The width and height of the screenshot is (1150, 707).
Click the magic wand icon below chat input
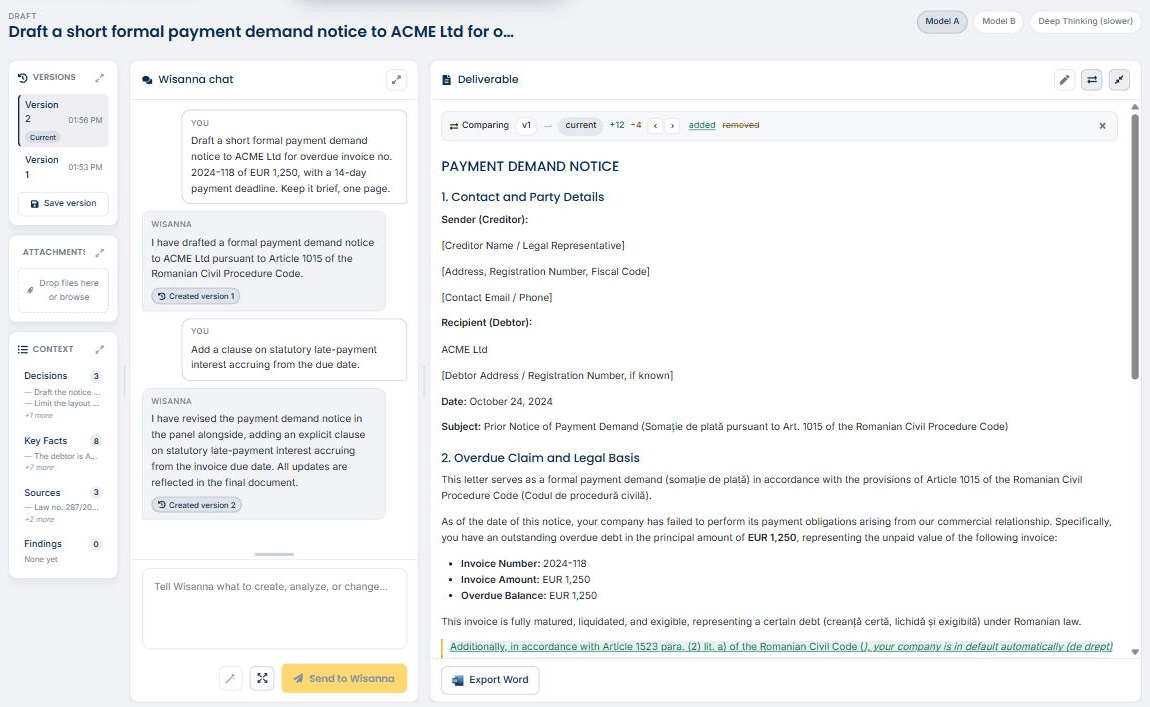[230, 678]
